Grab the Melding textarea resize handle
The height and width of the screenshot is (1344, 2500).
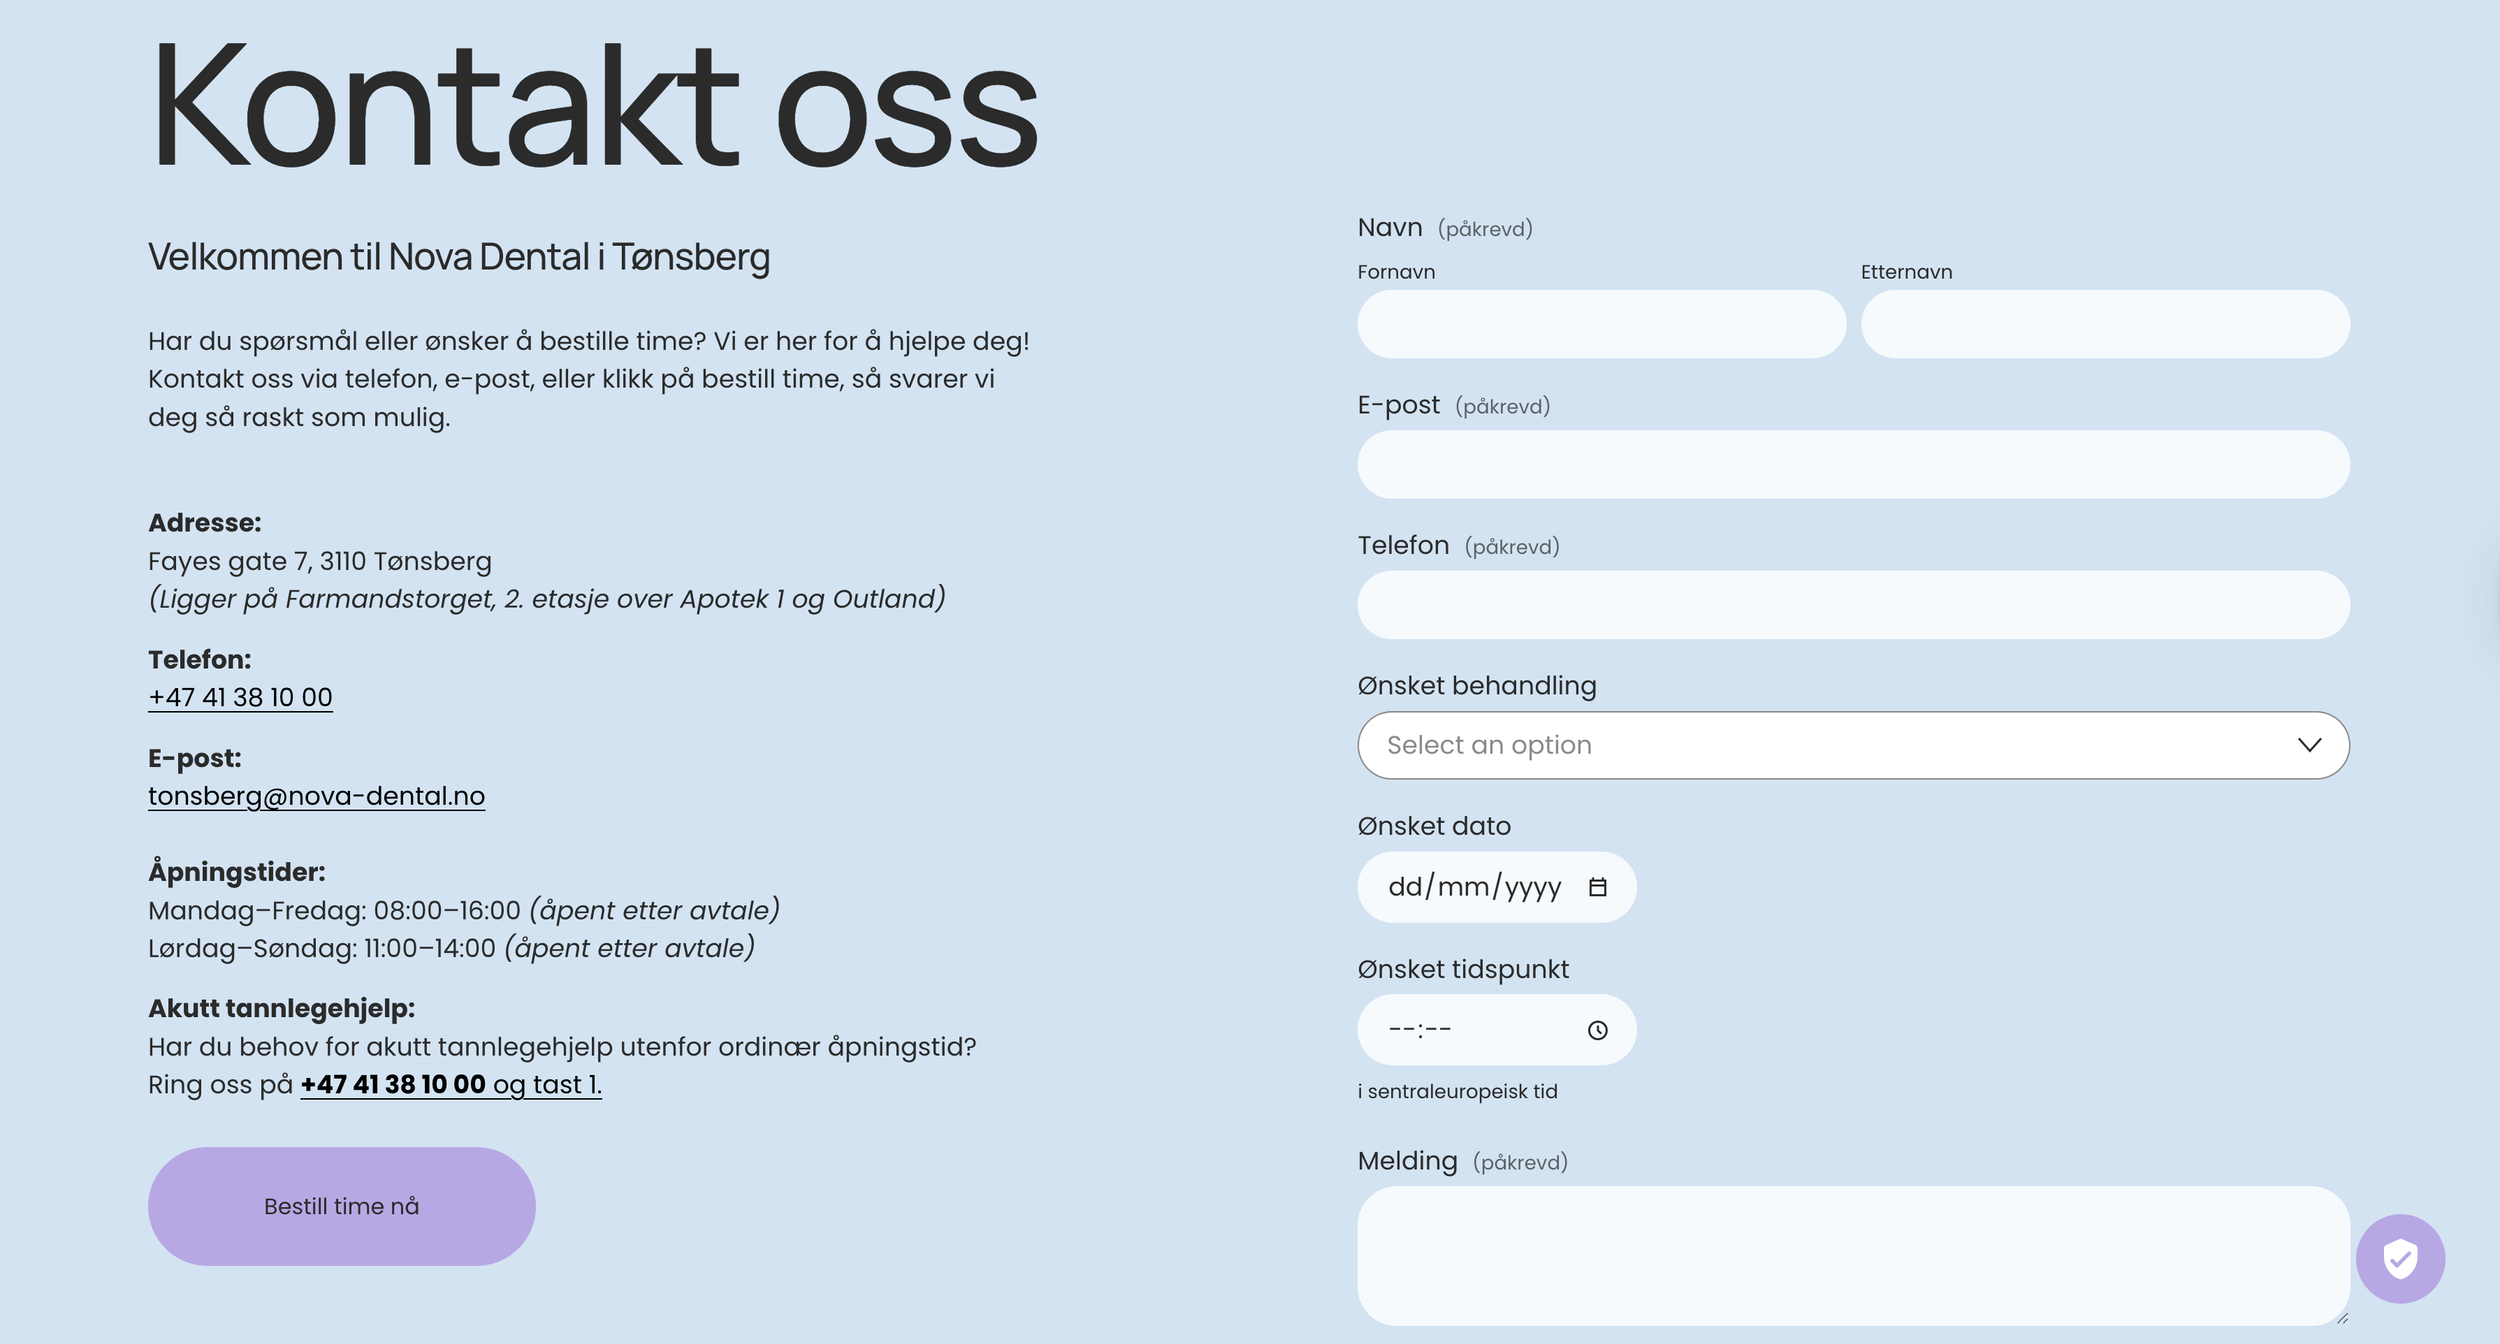(2341, 1319)
